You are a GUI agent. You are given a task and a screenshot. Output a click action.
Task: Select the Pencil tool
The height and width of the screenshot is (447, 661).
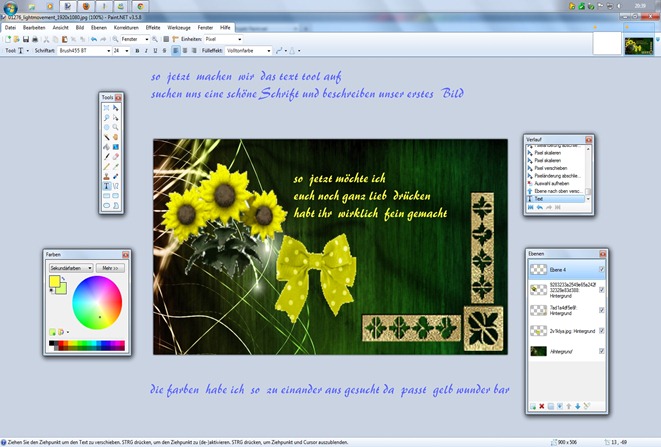pyautogui.click(x=107, y=166)
